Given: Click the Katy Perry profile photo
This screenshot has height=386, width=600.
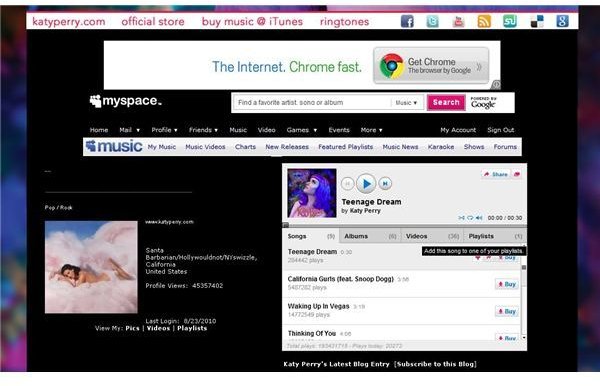Looking at the screenshot, I should [91, 267].
